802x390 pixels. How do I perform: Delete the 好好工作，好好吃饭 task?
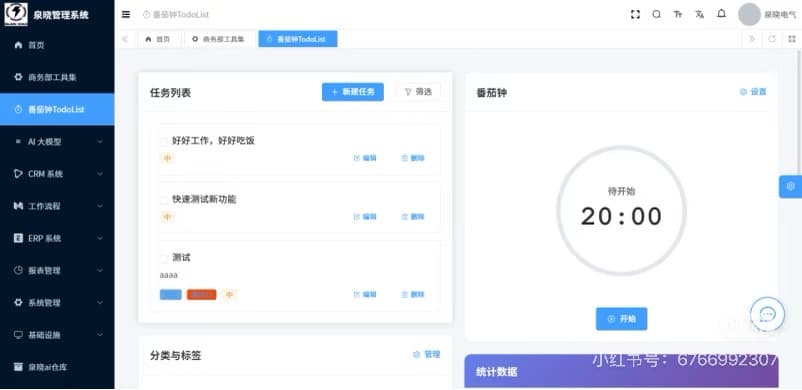(413, 158)
